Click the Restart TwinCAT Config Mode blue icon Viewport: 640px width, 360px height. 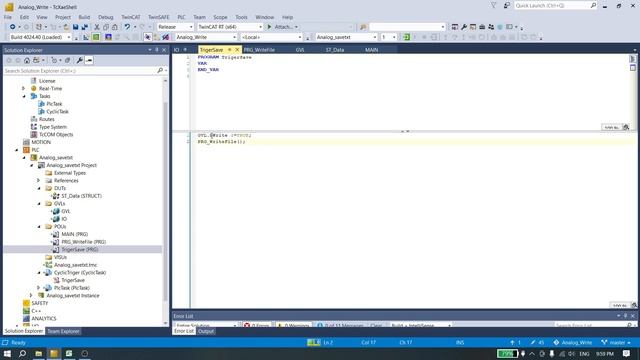coord(108,37)
